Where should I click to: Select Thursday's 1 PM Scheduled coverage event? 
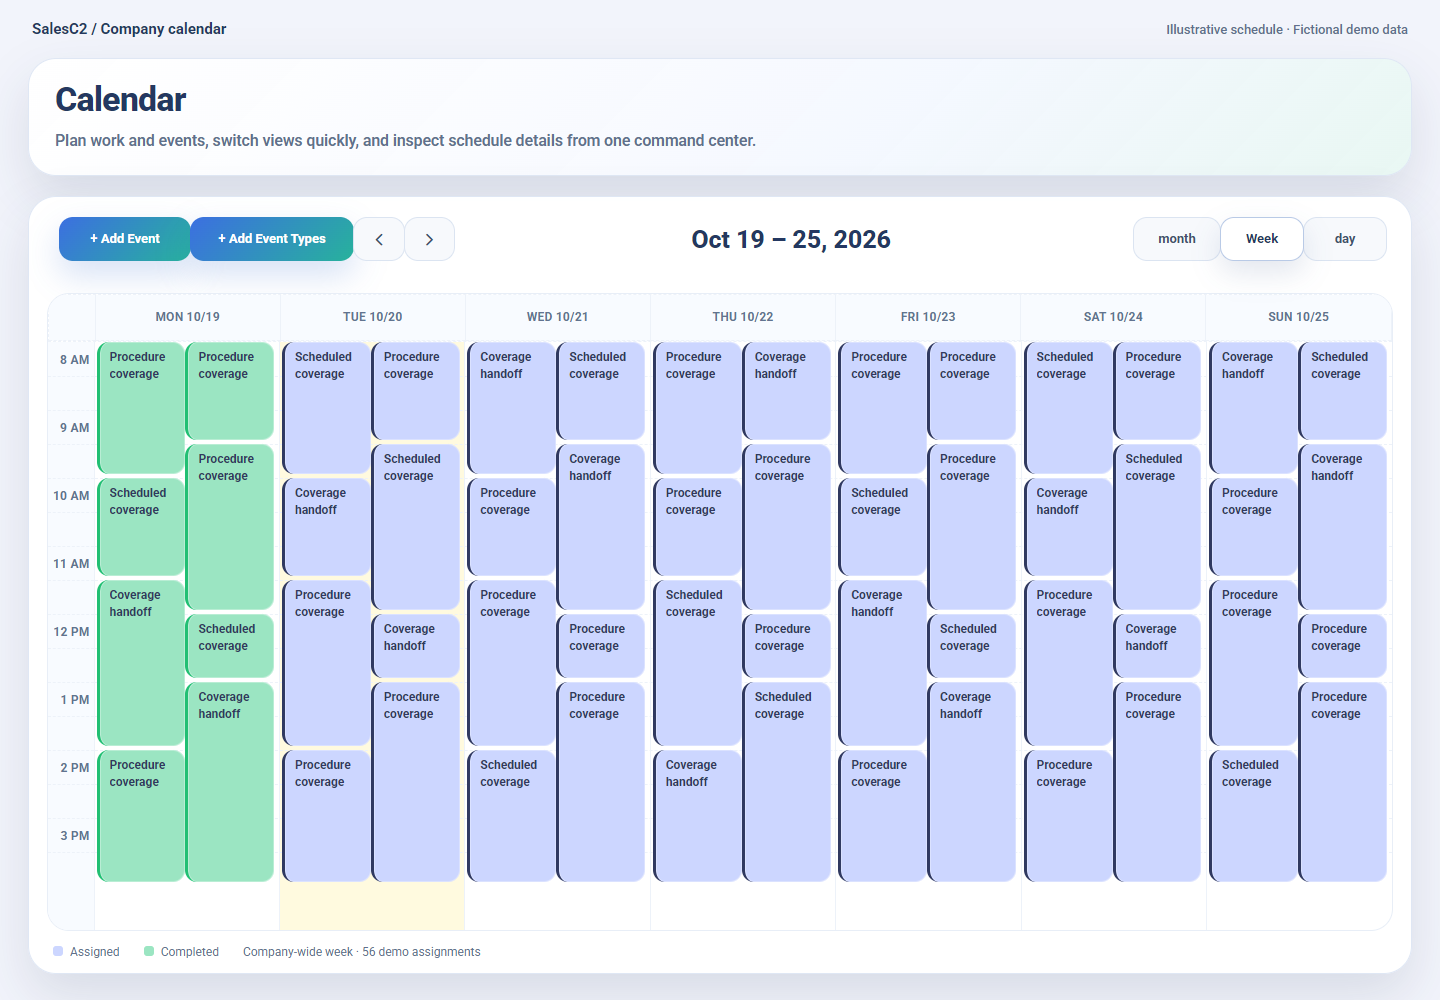pos(786,782)
